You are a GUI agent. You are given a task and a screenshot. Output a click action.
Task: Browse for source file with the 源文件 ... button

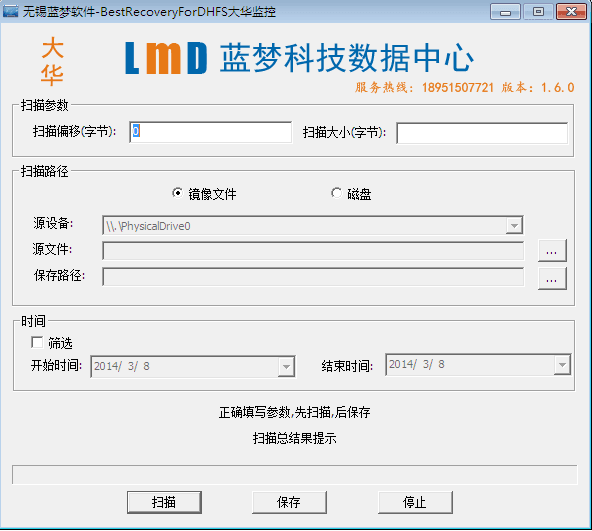click(552, 250)
